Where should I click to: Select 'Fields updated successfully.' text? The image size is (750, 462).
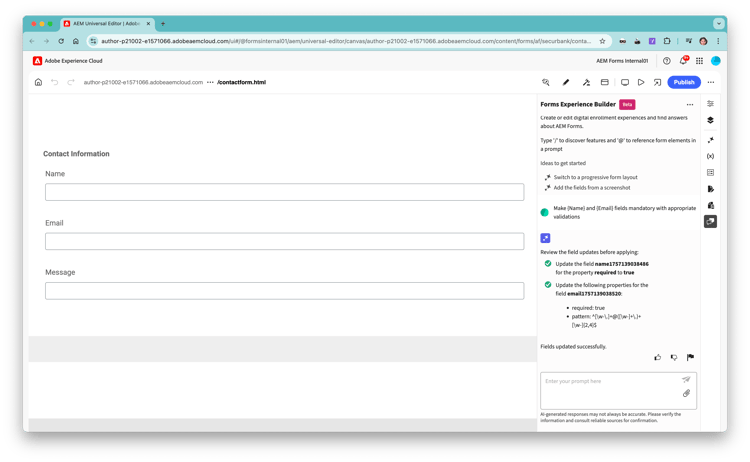pyautogui.click(x=574, y=346)
